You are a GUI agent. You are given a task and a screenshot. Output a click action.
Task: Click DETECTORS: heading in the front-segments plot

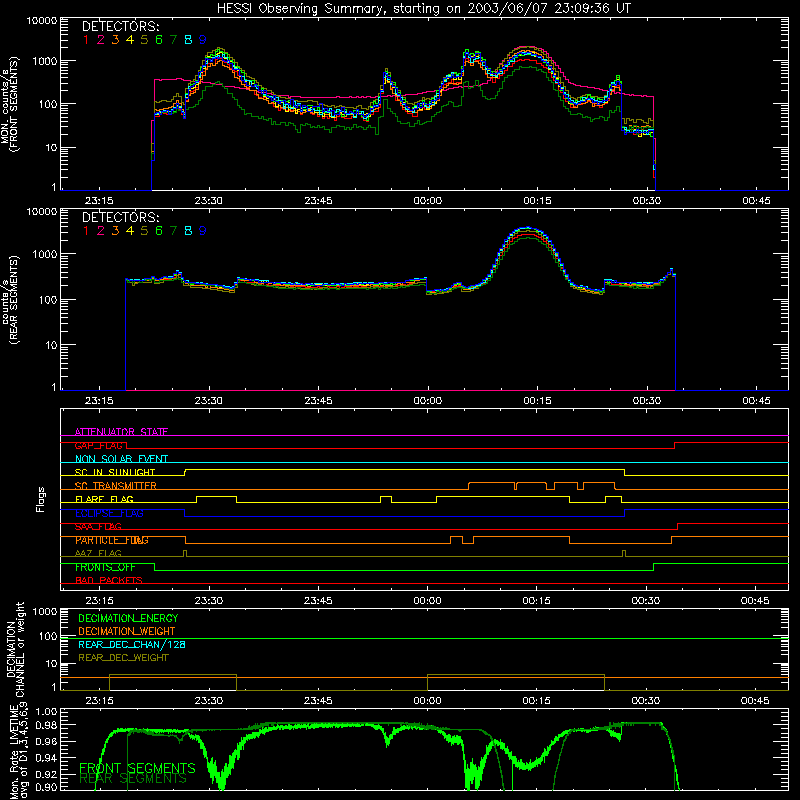click(121, 26)
